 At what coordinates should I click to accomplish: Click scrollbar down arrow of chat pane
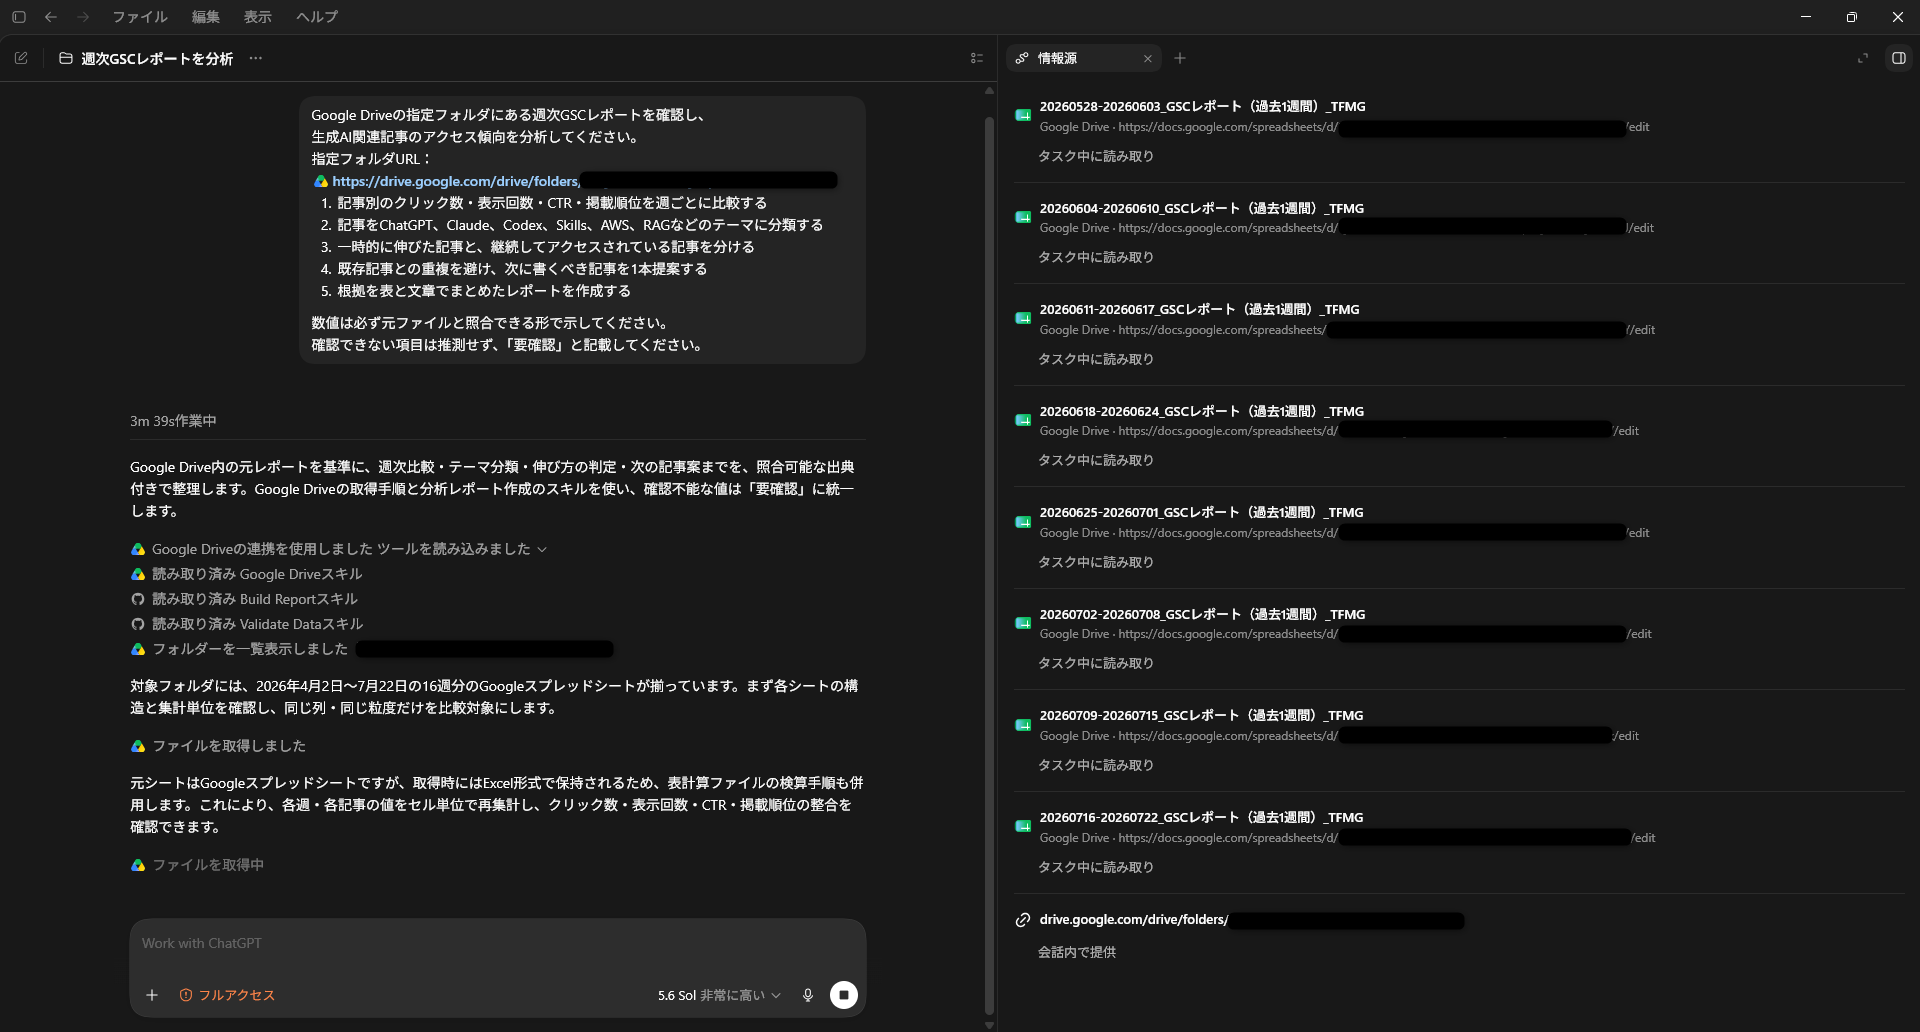coord(989,1025)
